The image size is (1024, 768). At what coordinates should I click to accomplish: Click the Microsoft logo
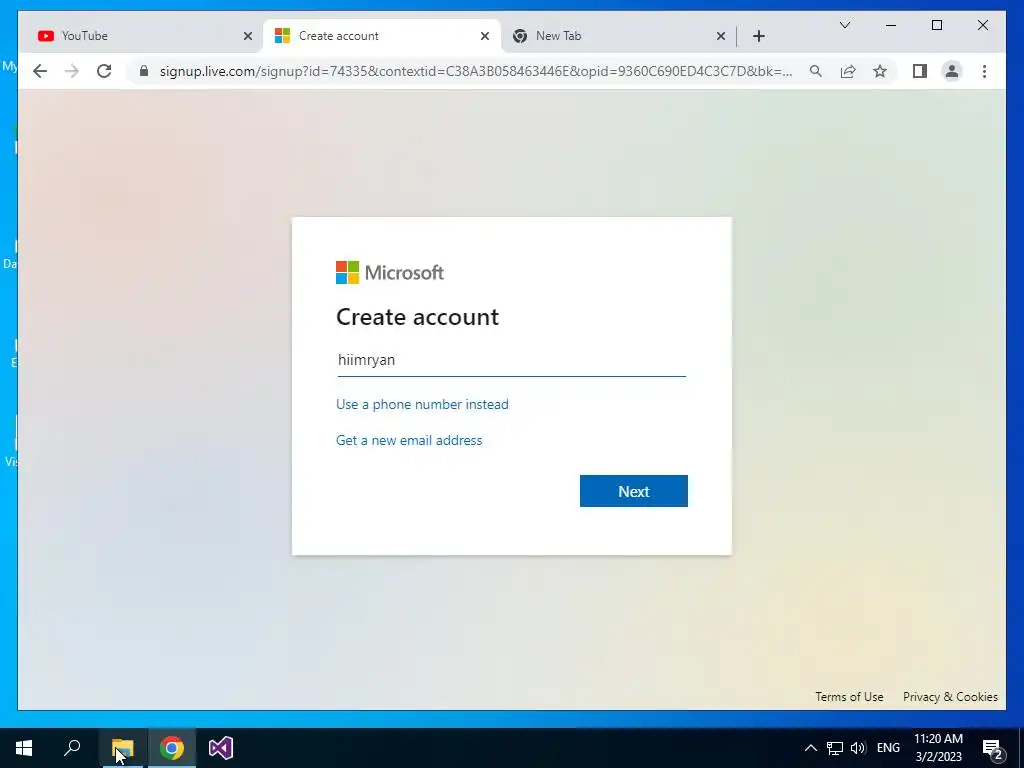(390, 272)
